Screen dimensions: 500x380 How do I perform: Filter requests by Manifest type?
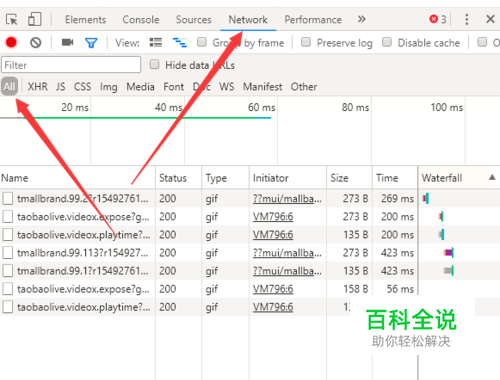[x=262, y=87]
